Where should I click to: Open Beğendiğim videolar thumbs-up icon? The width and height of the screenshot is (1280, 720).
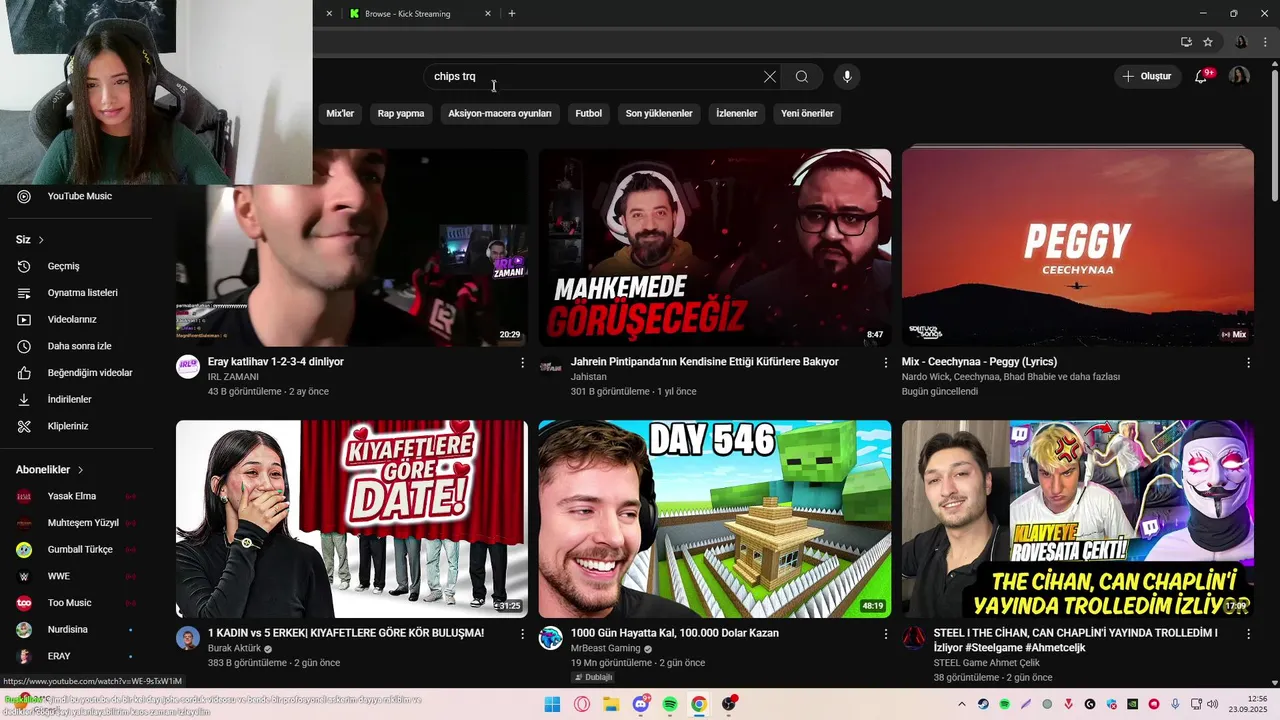24,373
